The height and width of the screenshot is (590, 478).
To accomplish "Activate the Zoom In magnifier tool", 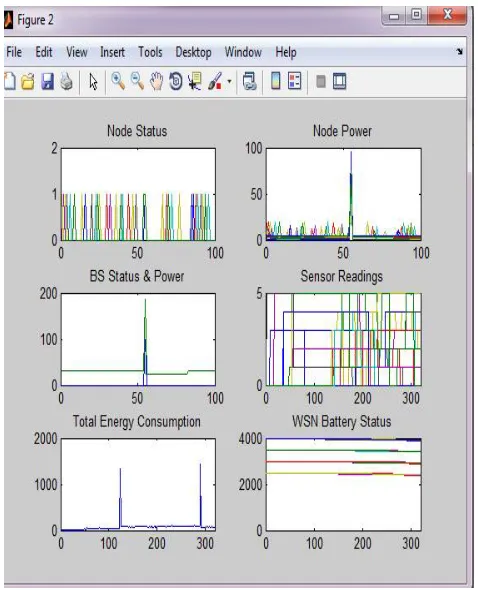I will click(118, 81).
